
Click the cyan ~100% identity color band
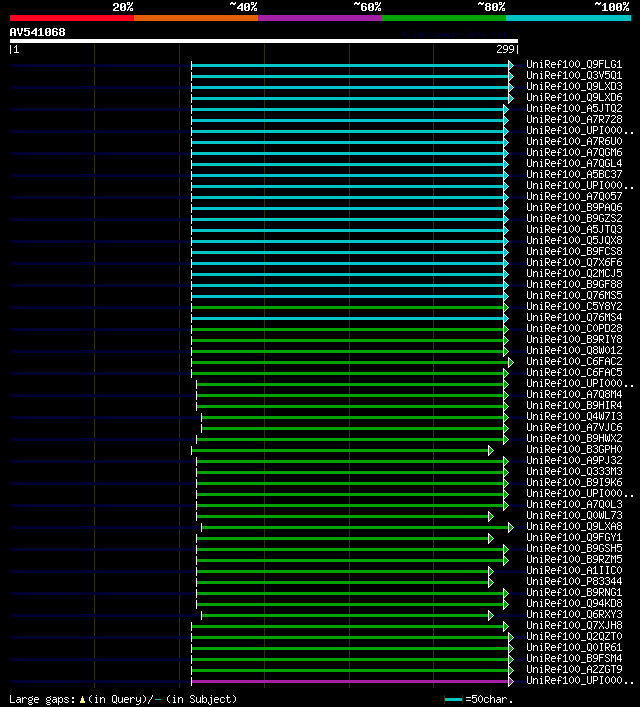click(568, 18)
